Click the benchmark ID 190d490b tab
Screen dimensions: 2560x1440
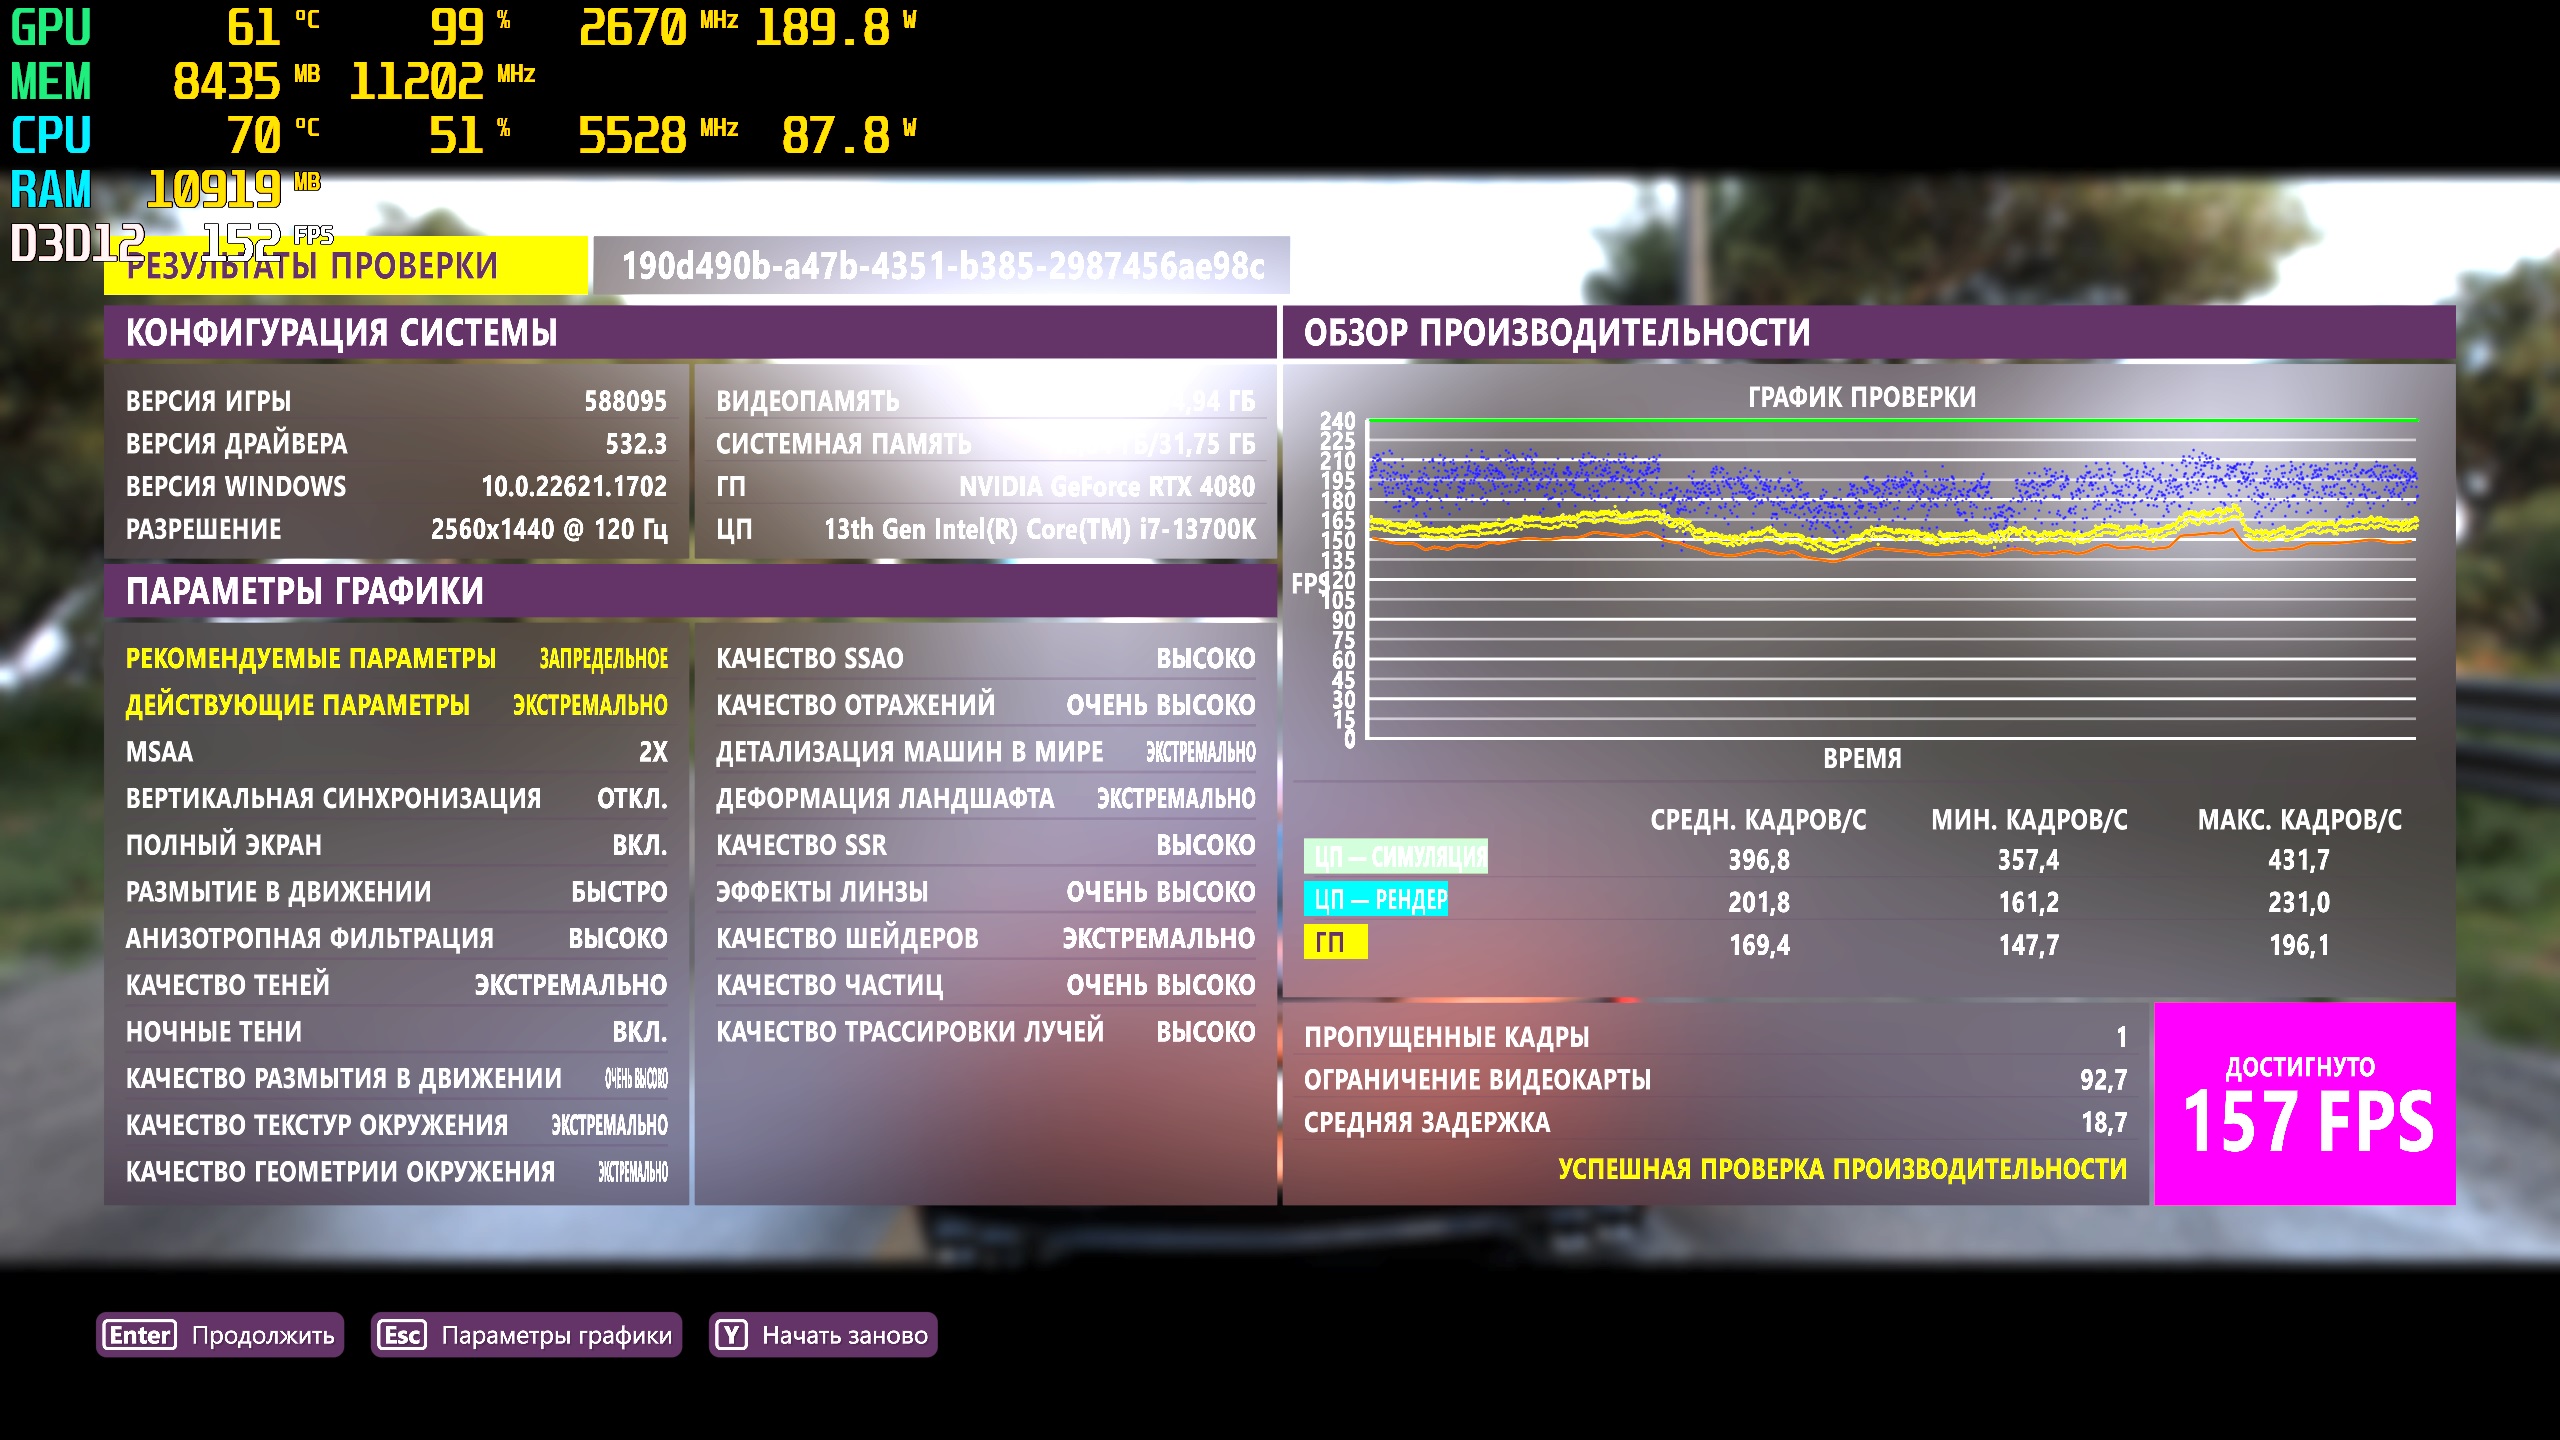[941, 266]
